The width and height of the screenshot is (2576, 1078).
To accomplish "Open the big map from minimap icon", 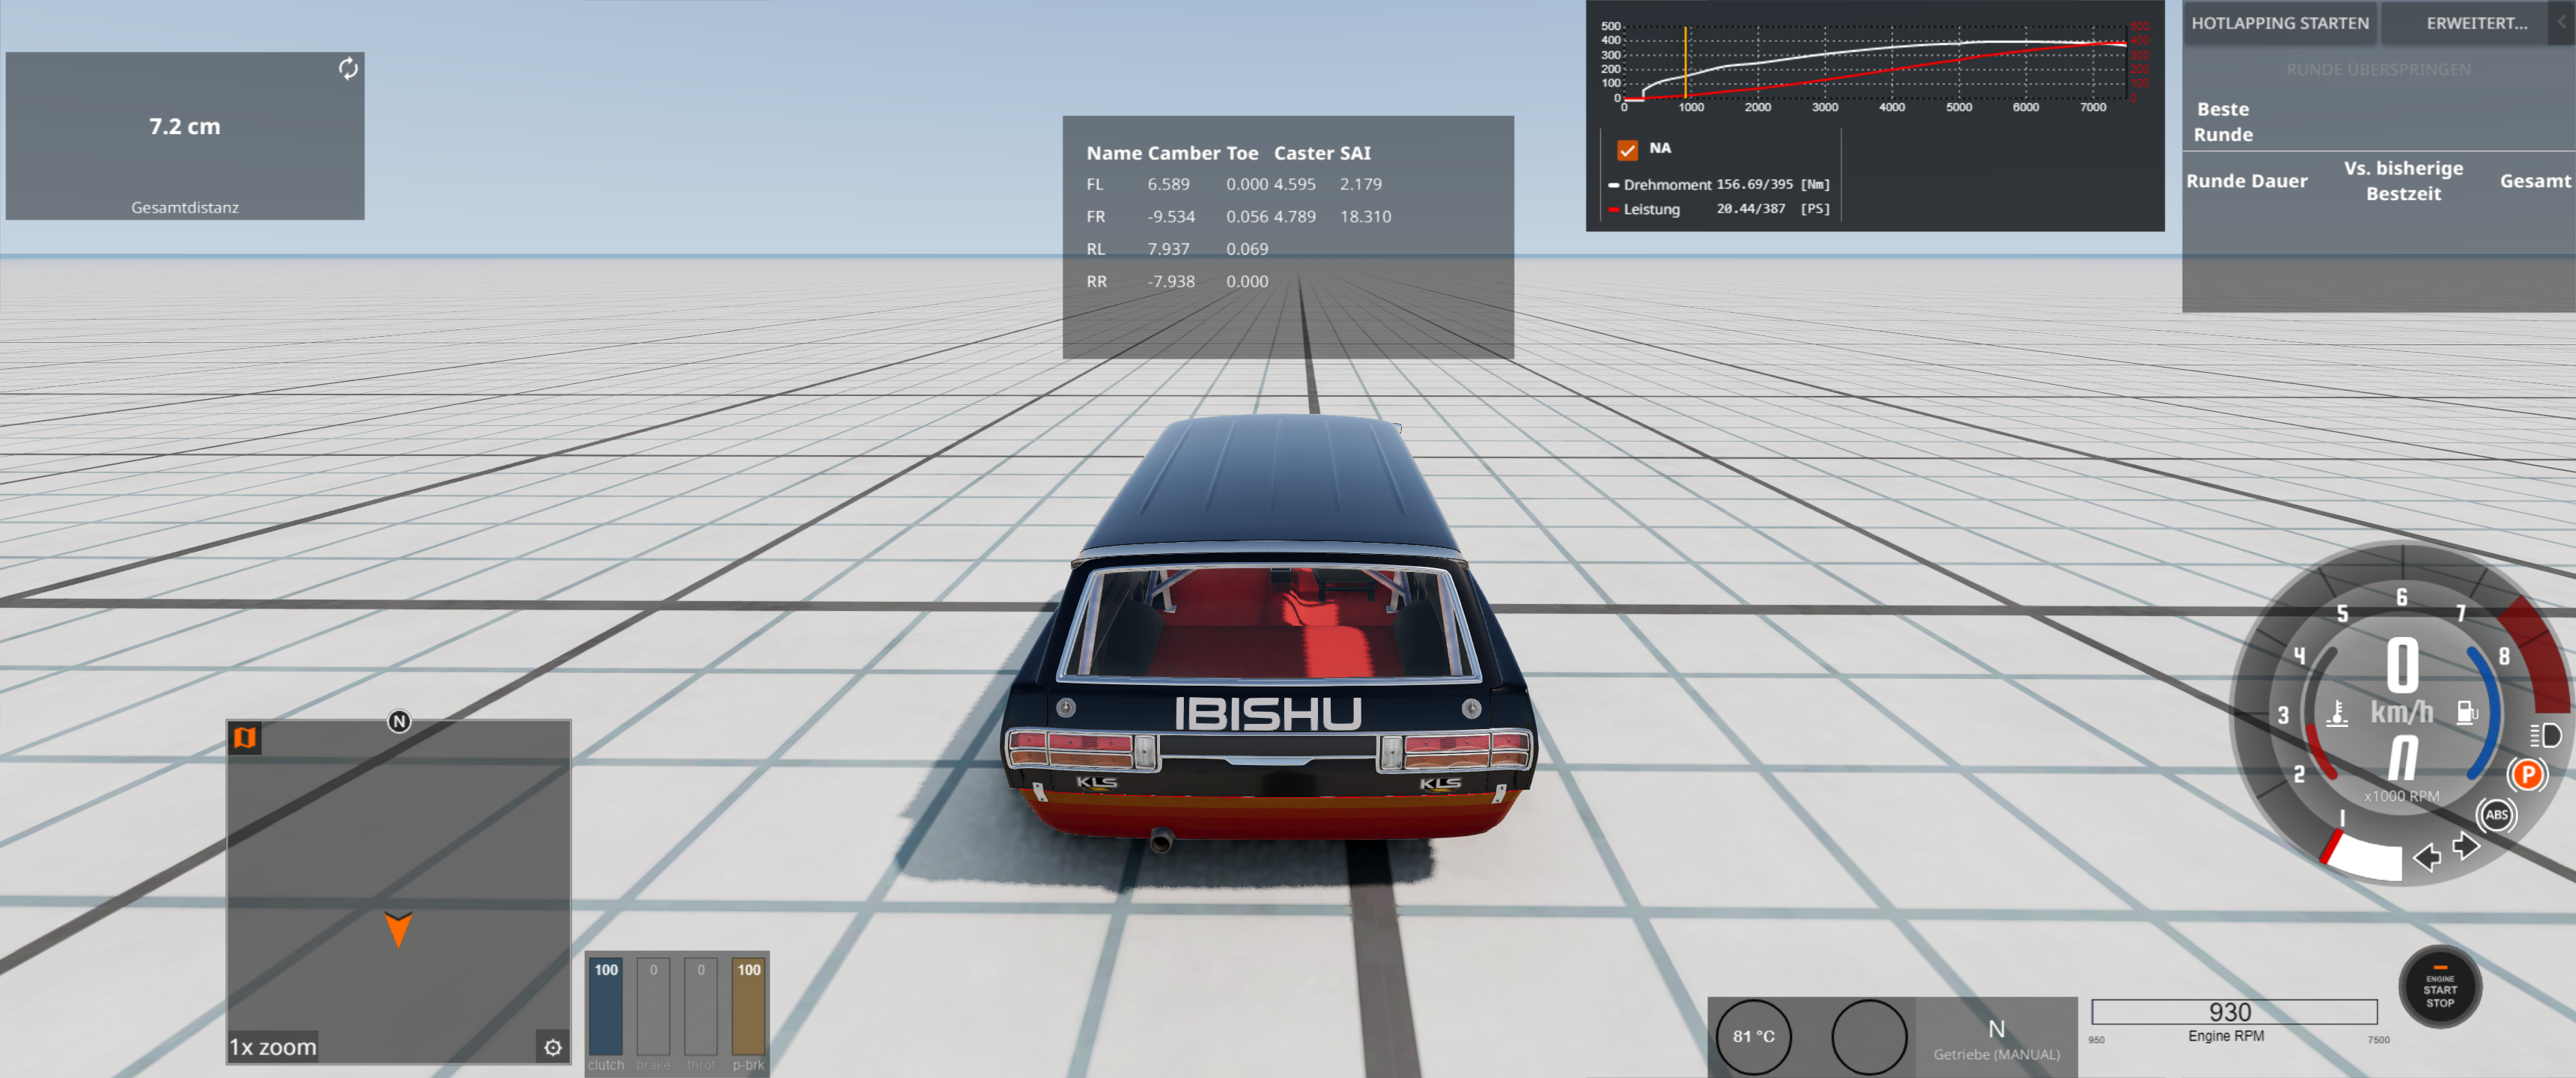I will click(x=245, y=738).
